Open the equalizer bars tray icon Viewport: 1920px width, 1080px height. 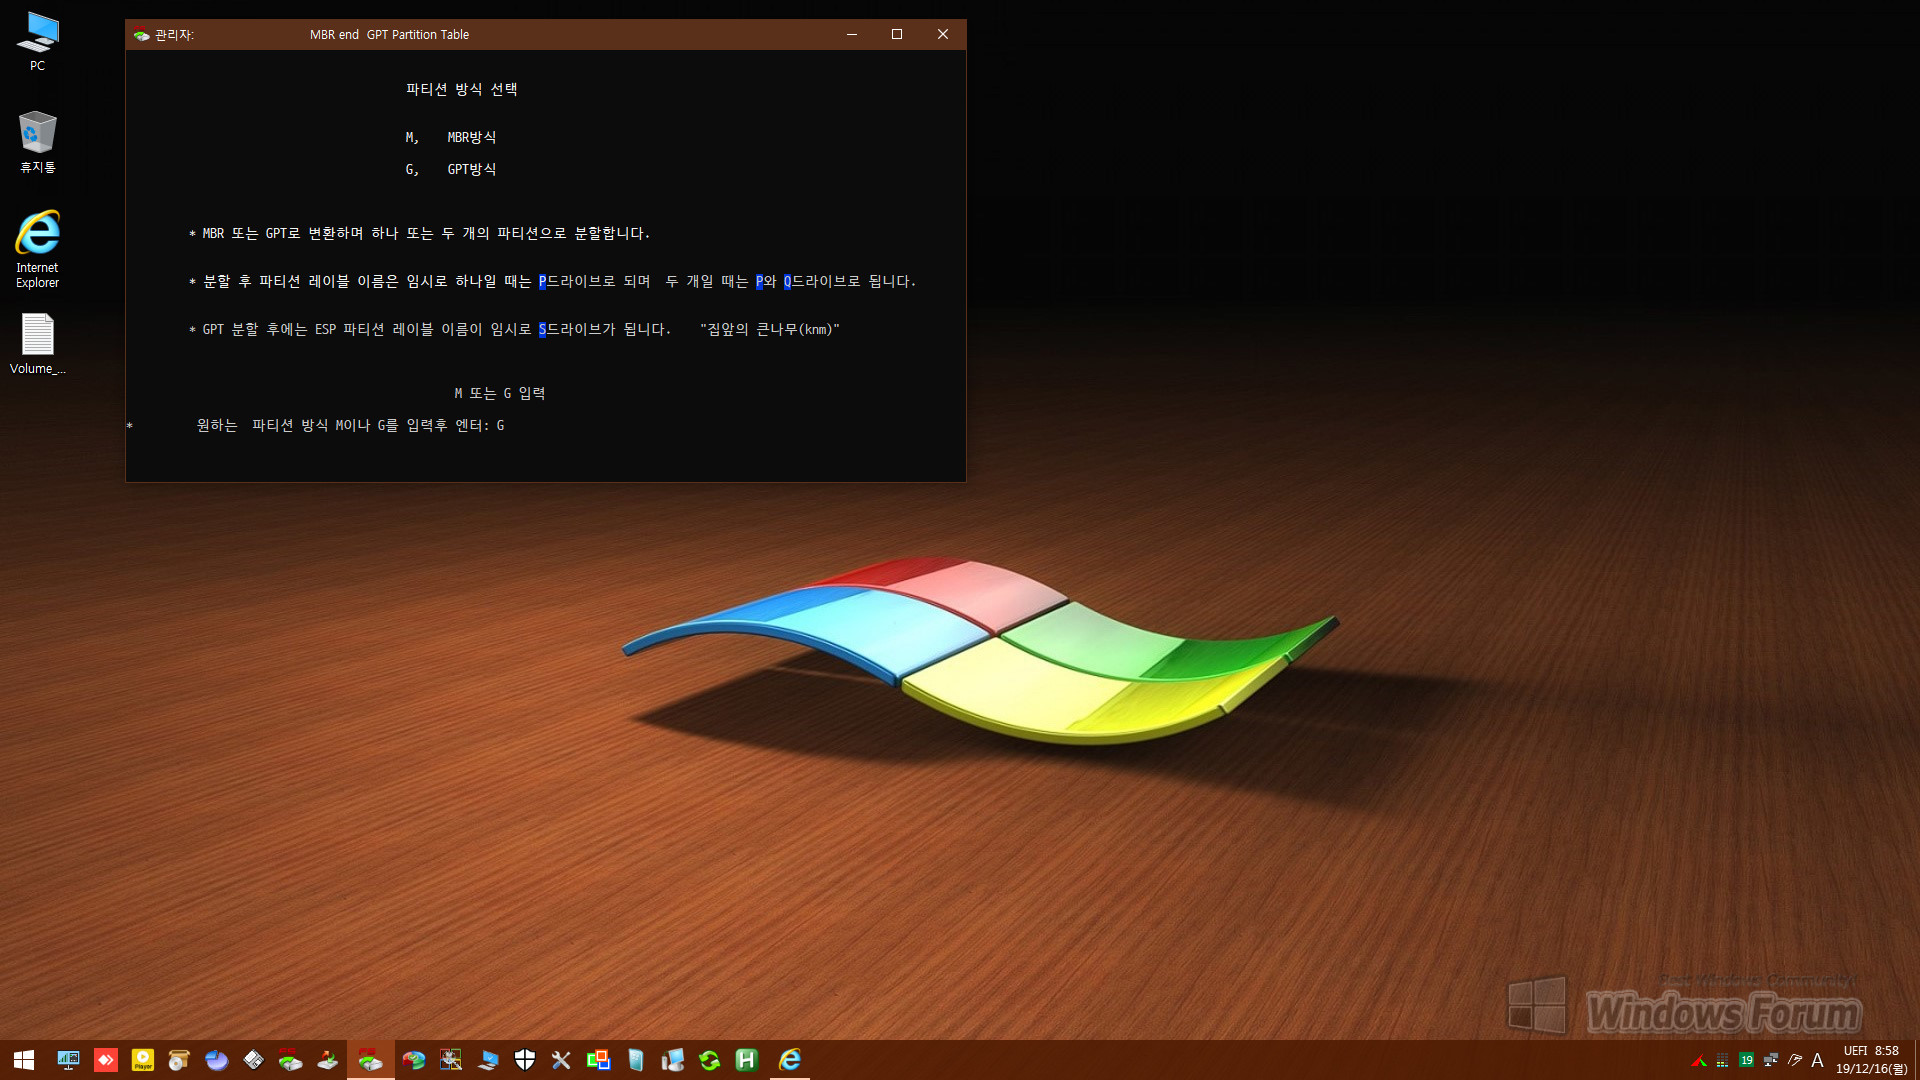click(1722, 1060)
